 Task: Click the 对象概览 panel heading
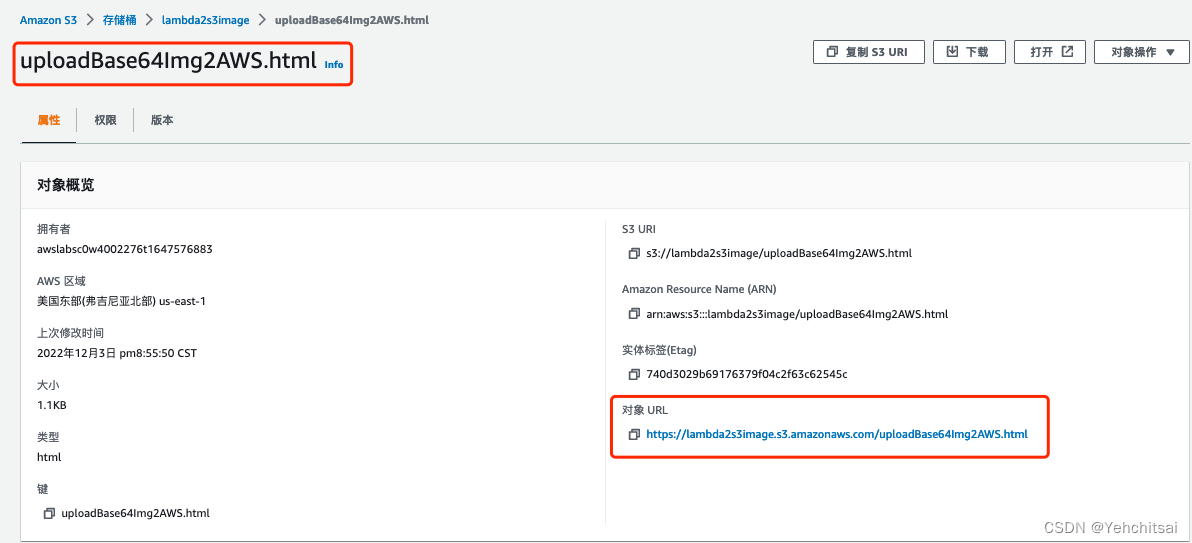point(66,185)
